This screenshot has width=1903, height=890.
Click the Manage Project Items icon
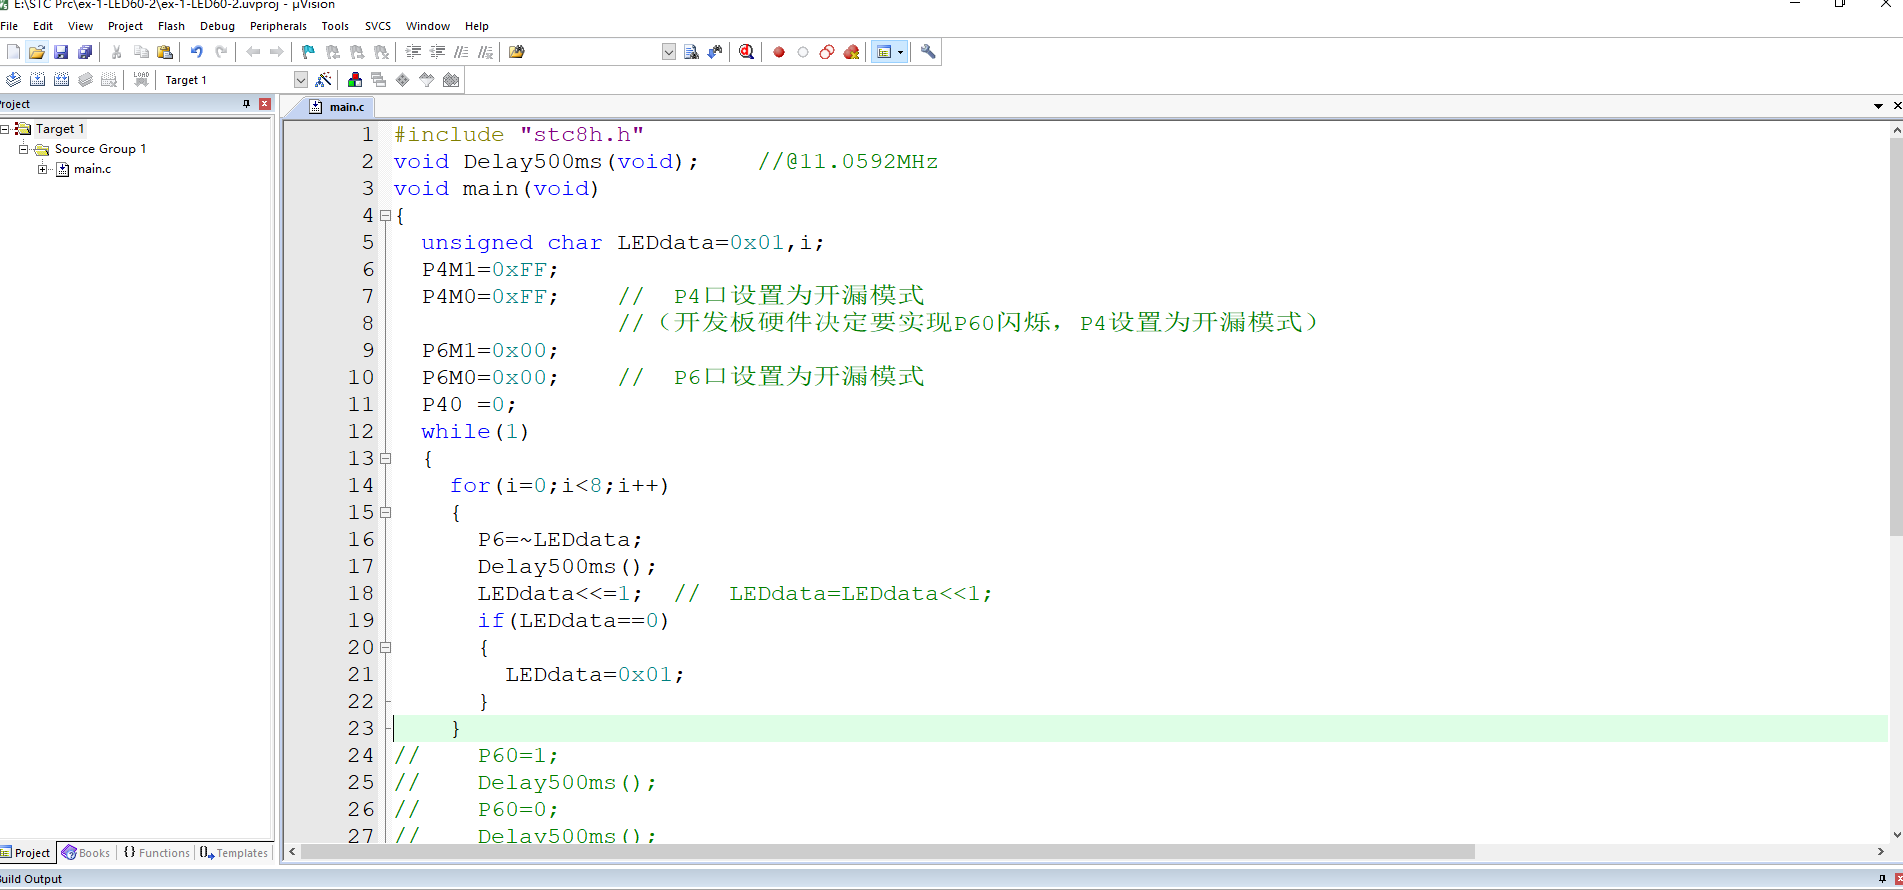coord(355,80)
